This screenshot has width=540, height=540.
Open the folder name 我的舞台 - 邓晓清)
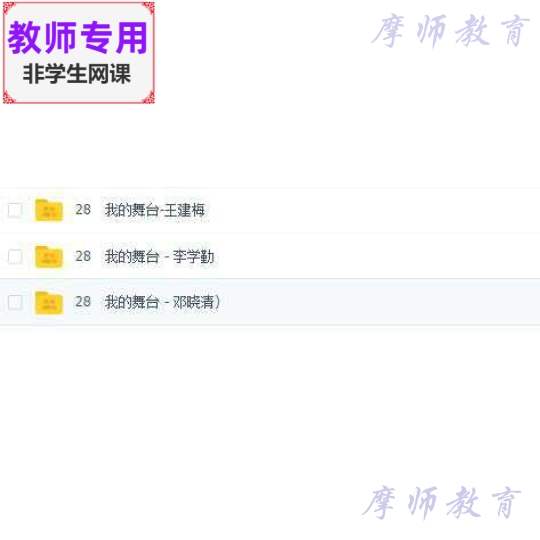(162, 302)
